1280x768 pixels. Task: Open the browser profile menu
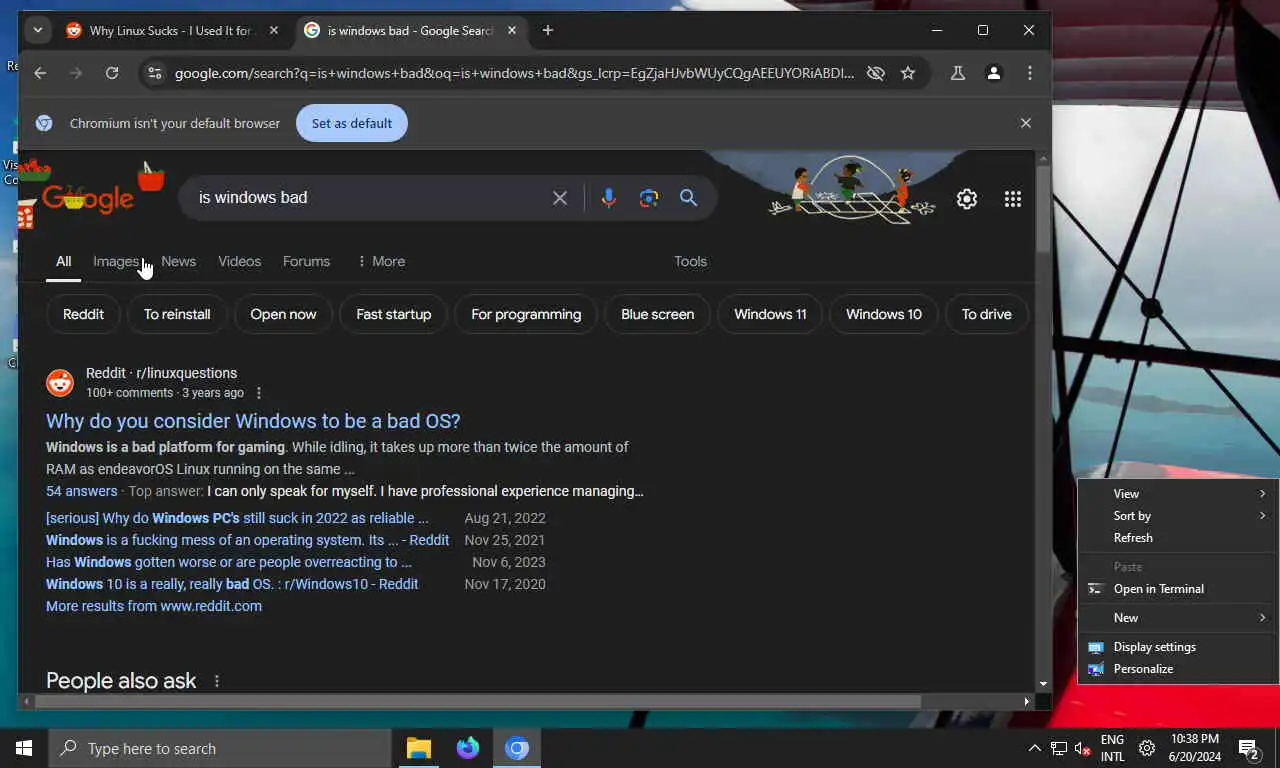(994, 73)
